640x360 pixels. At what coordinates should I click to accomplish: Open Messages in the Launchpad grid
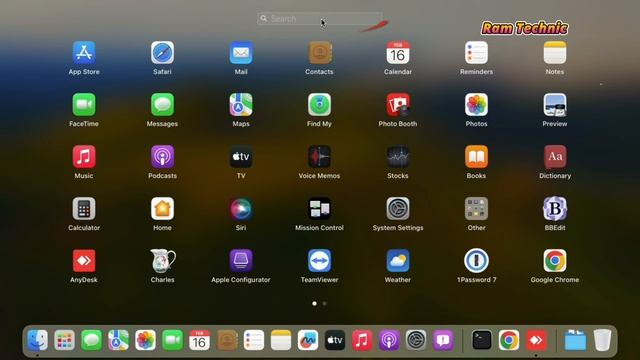162,104
